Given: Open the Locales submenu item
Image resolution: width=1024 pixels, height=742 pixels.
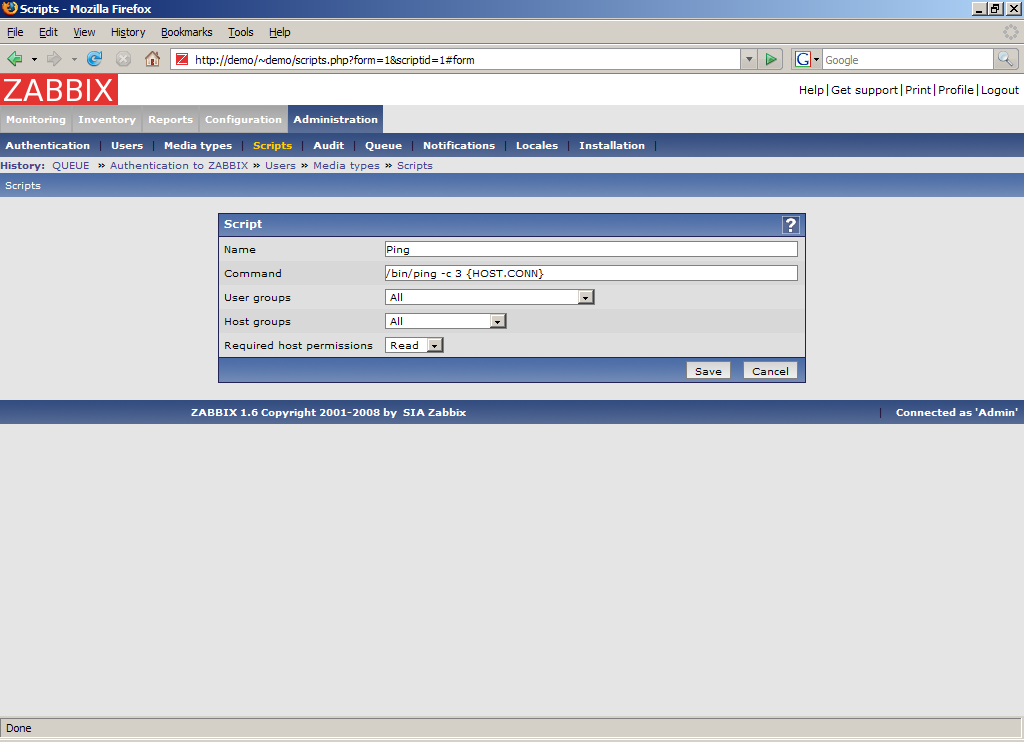Looking at the screenshot, I should coord(537,146).
